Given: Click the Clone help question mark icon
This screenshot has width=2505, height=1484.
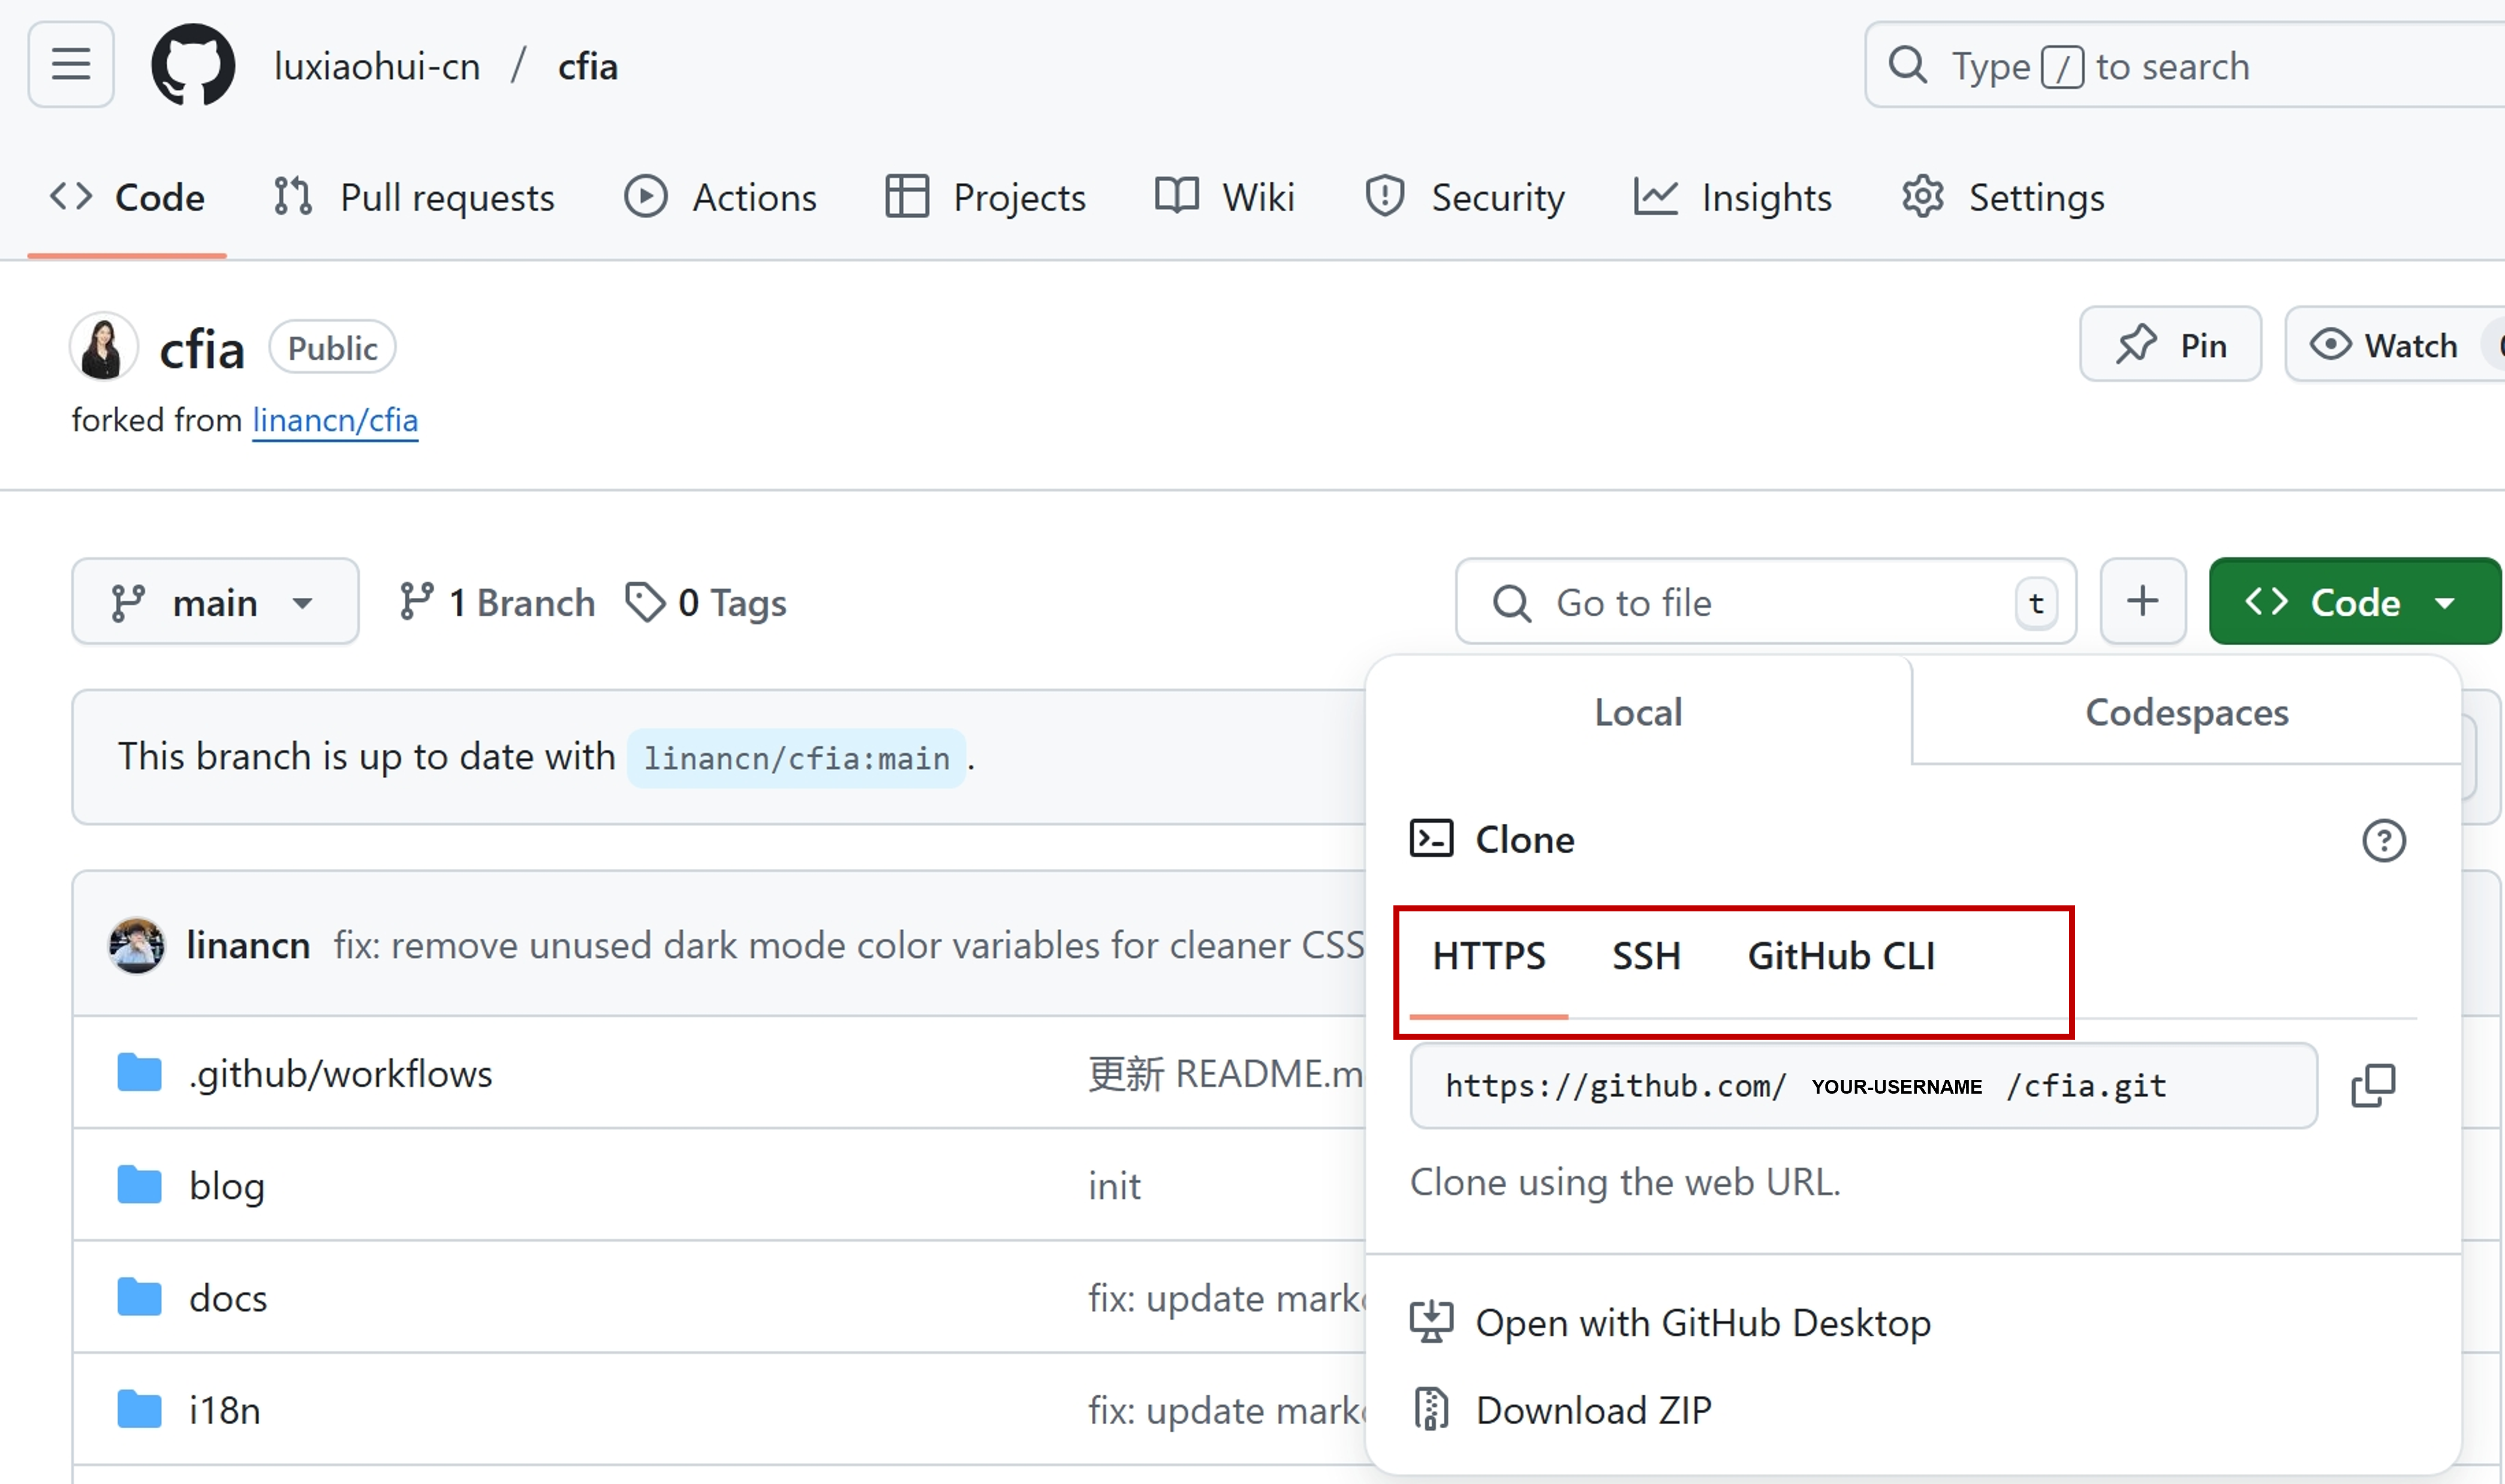Looking at the screenshot, I should pos(2383,840).
